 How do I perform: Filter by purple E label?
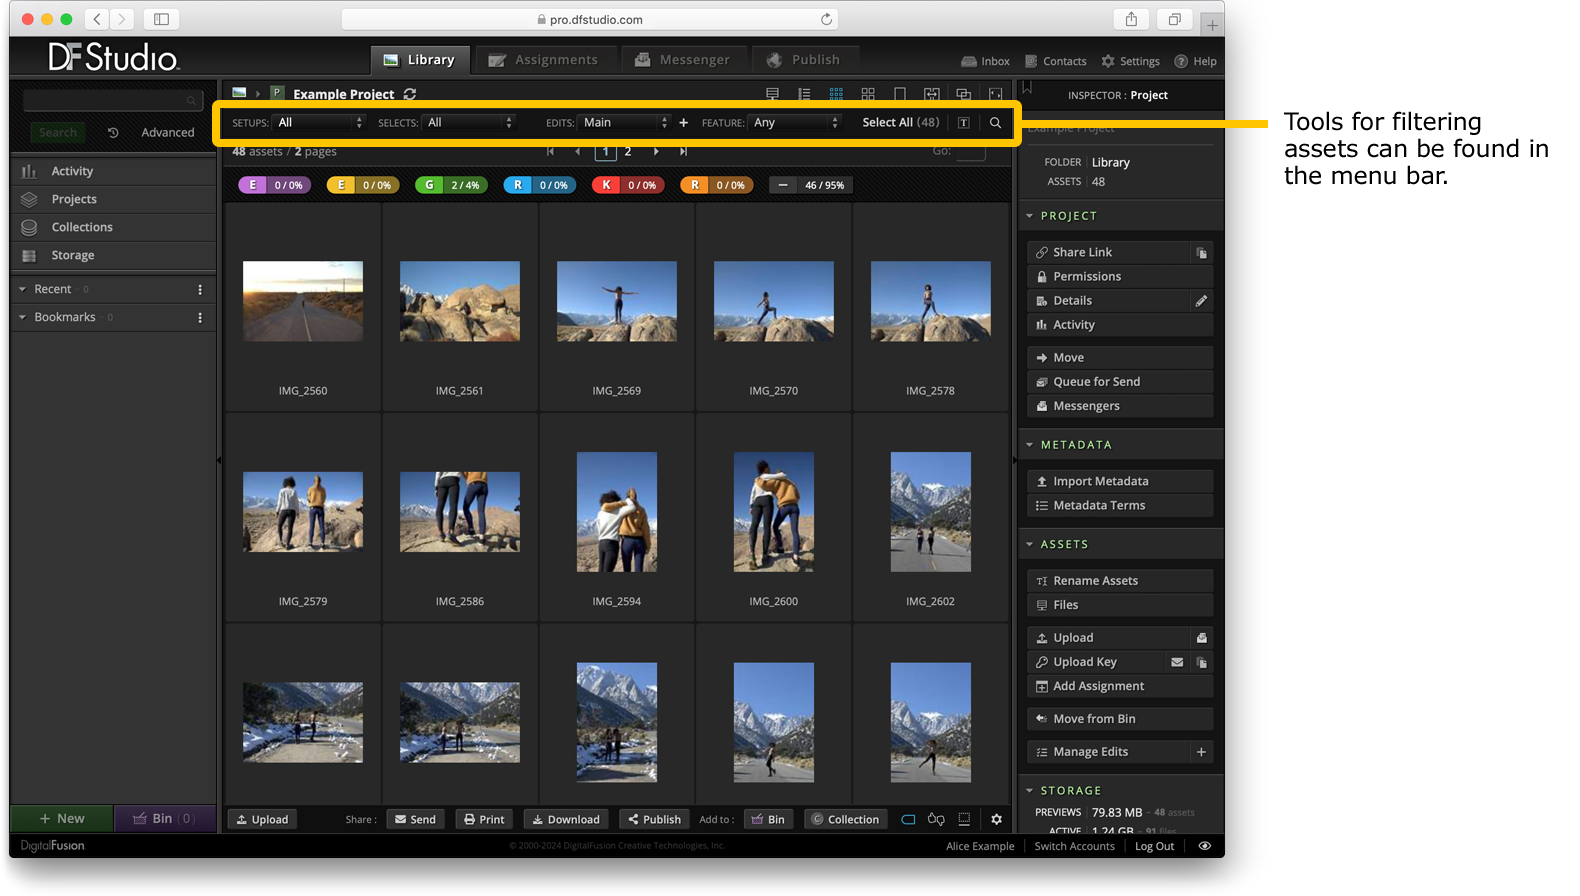click(275, 185)
